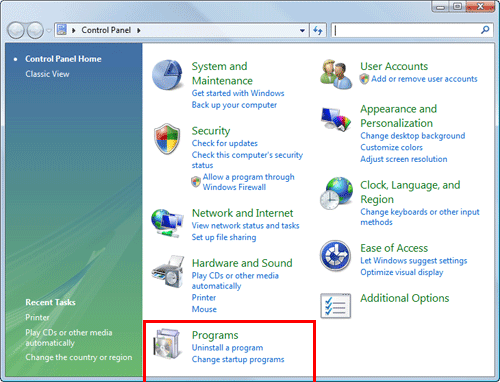The image size is (500, 382).
Task: Open the Ease of Access heading
Action: pyautogui.click(x=394, y=248)
